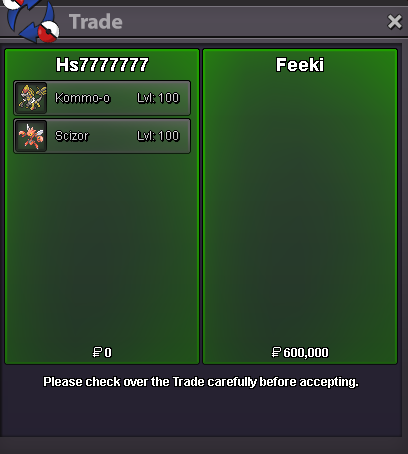Viewport: 408px width, 454px height.
Task: Click the Trade title text
Action: (96, 22)
